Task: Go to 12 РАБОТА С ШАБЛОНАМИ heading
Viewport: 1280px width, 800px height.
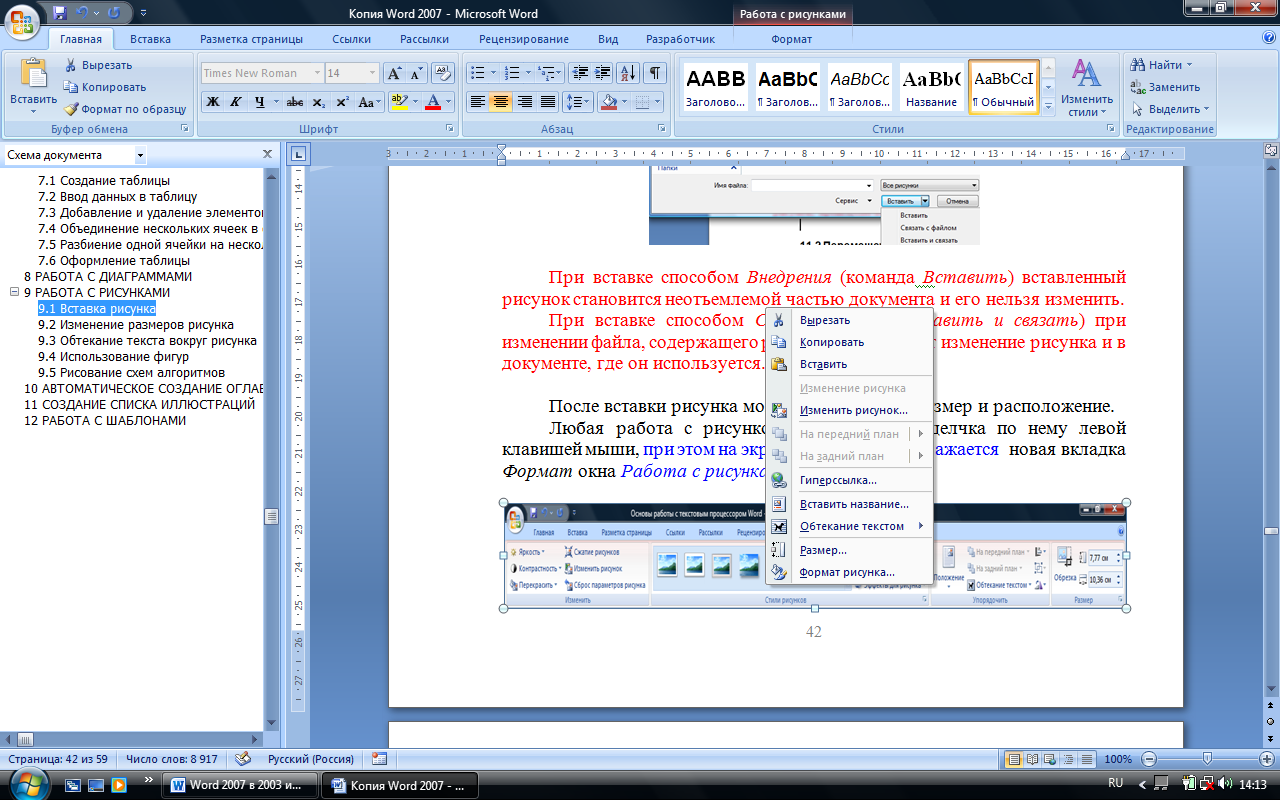Action: [105, 421]
